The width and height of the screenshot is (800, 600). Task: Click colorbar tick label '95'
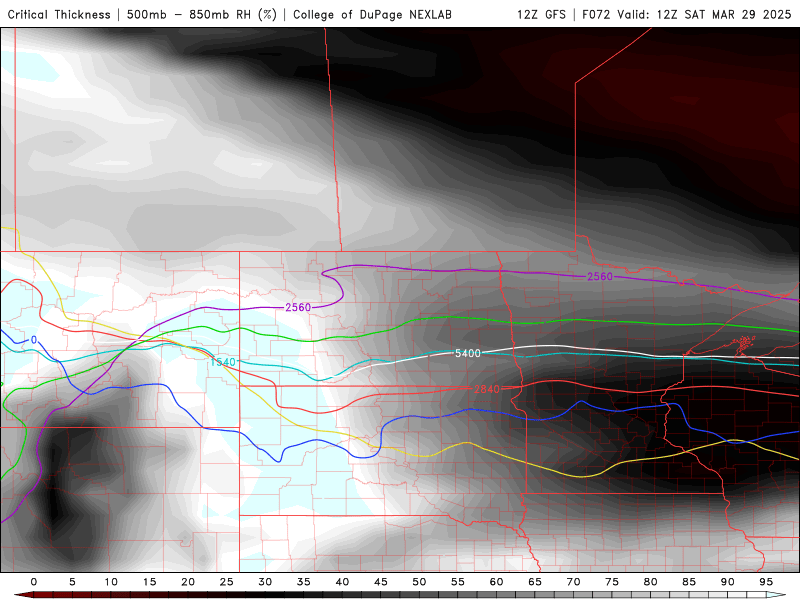(x=766, y=582)
